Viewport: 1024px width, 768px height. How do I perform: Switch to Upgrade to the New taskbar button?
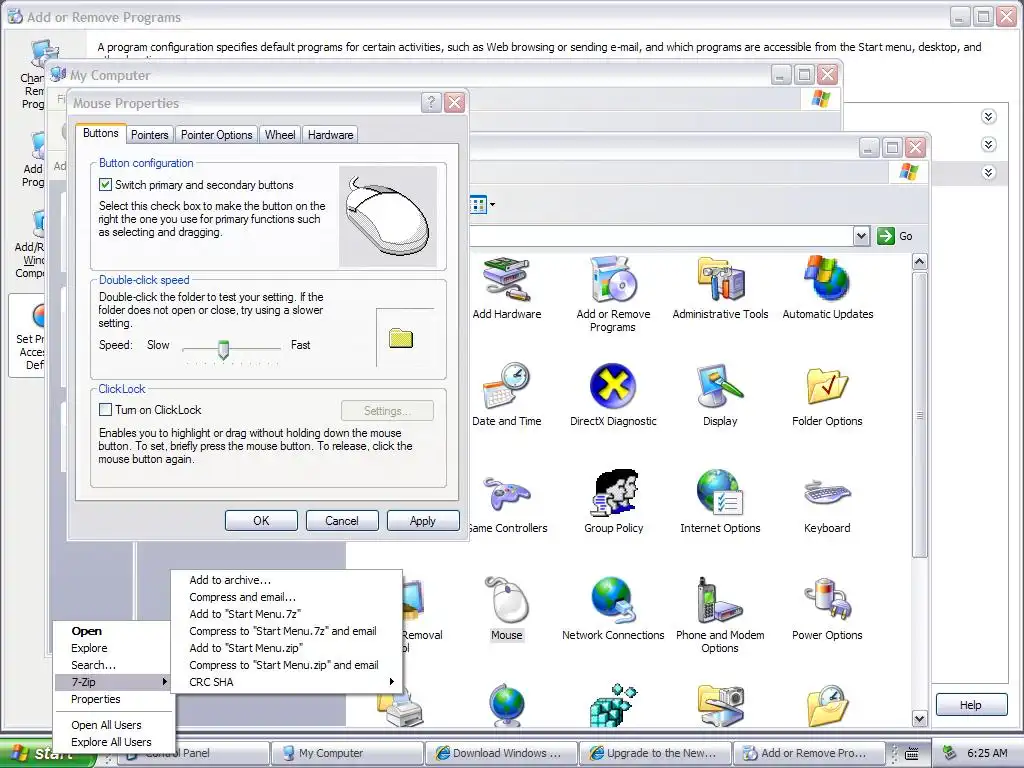[x=655, y=753]
